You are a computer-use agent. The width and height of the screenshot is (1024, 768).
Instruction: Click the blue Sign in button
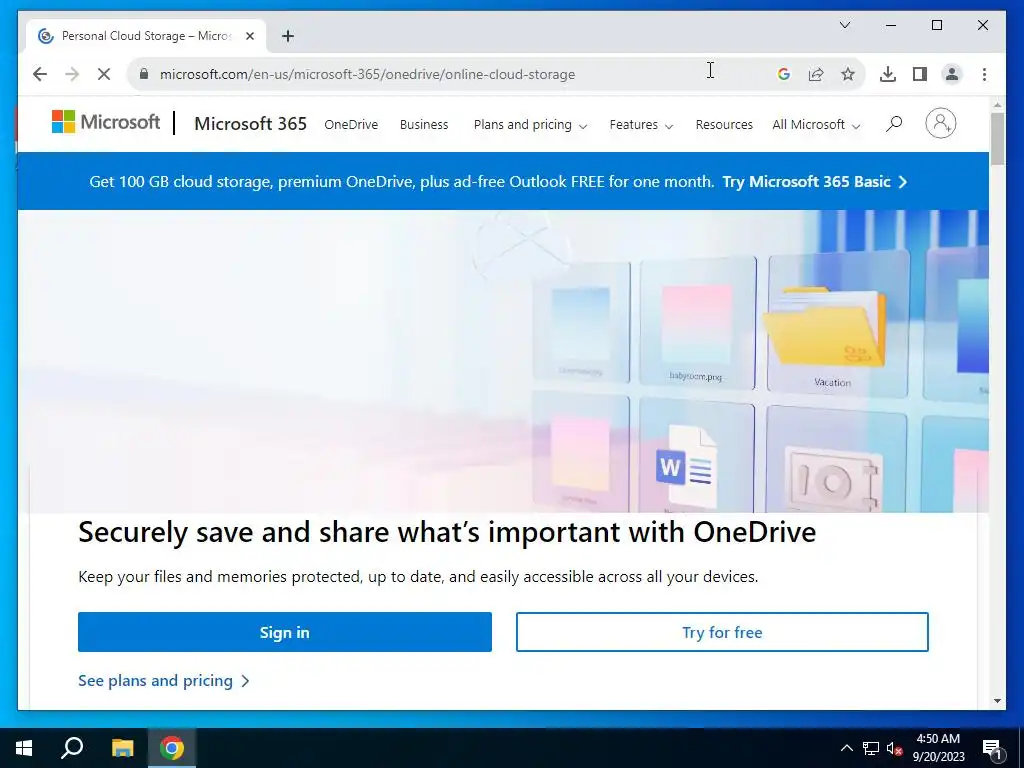pos(285,632)
